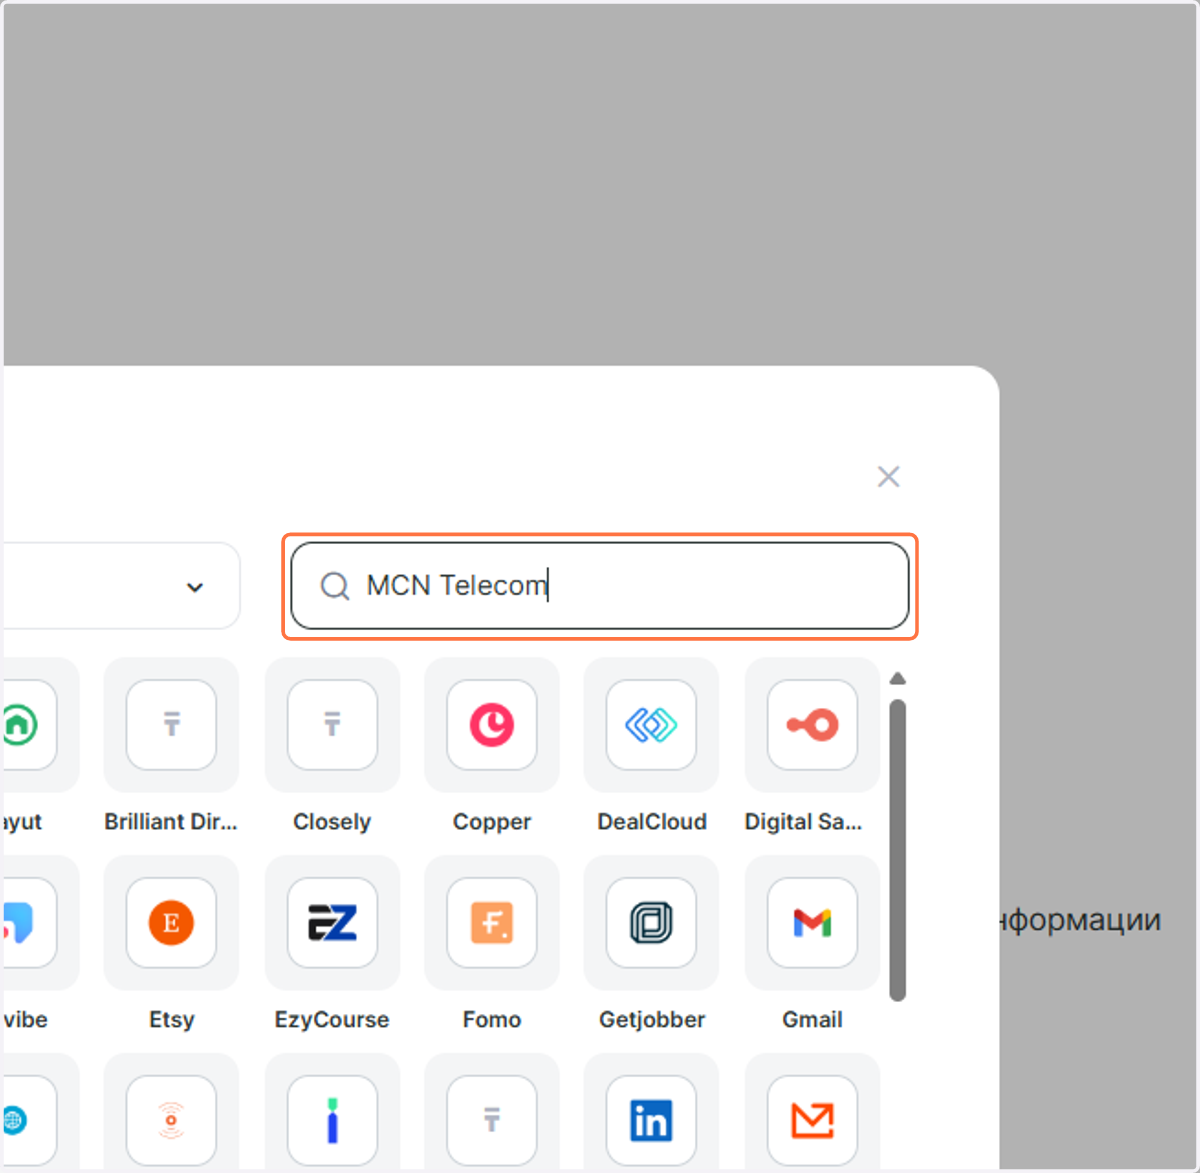The width and height of the screenshot is (1200, 1173).
Task: Click the Gmail label text
Action: coord(812,1020)
